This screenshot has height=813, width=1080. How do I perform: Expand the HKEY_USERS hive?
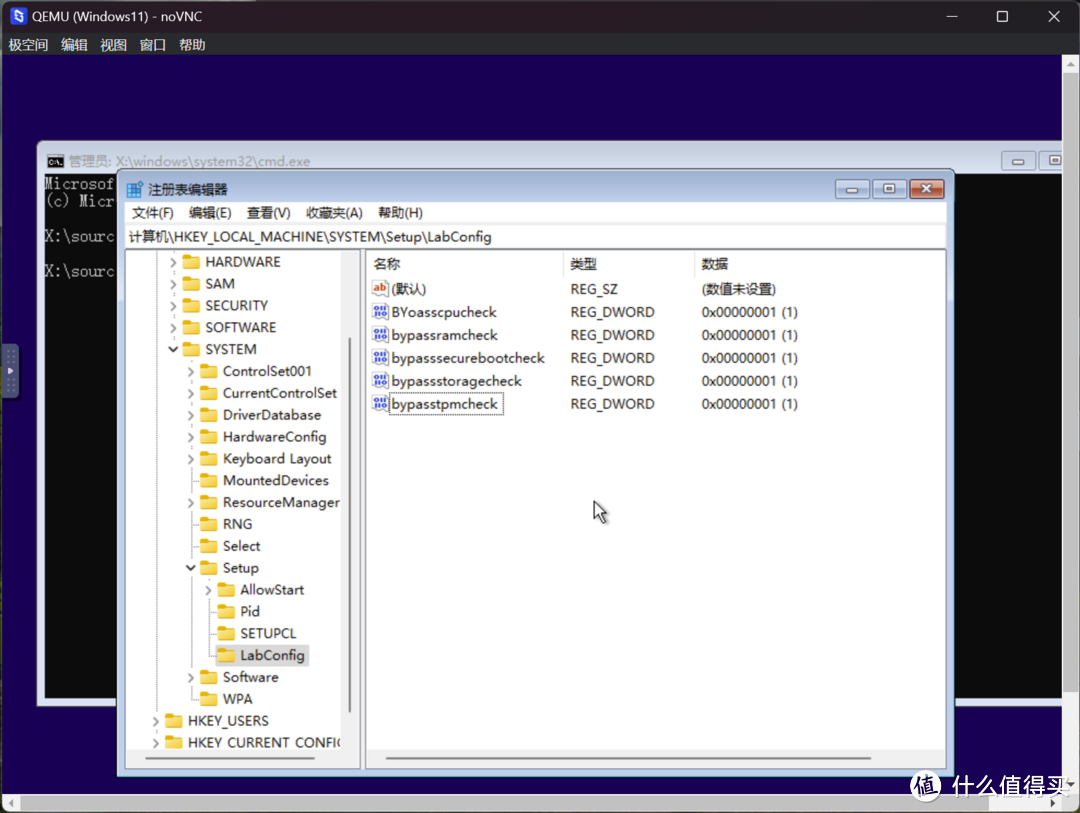pos(156,721)
